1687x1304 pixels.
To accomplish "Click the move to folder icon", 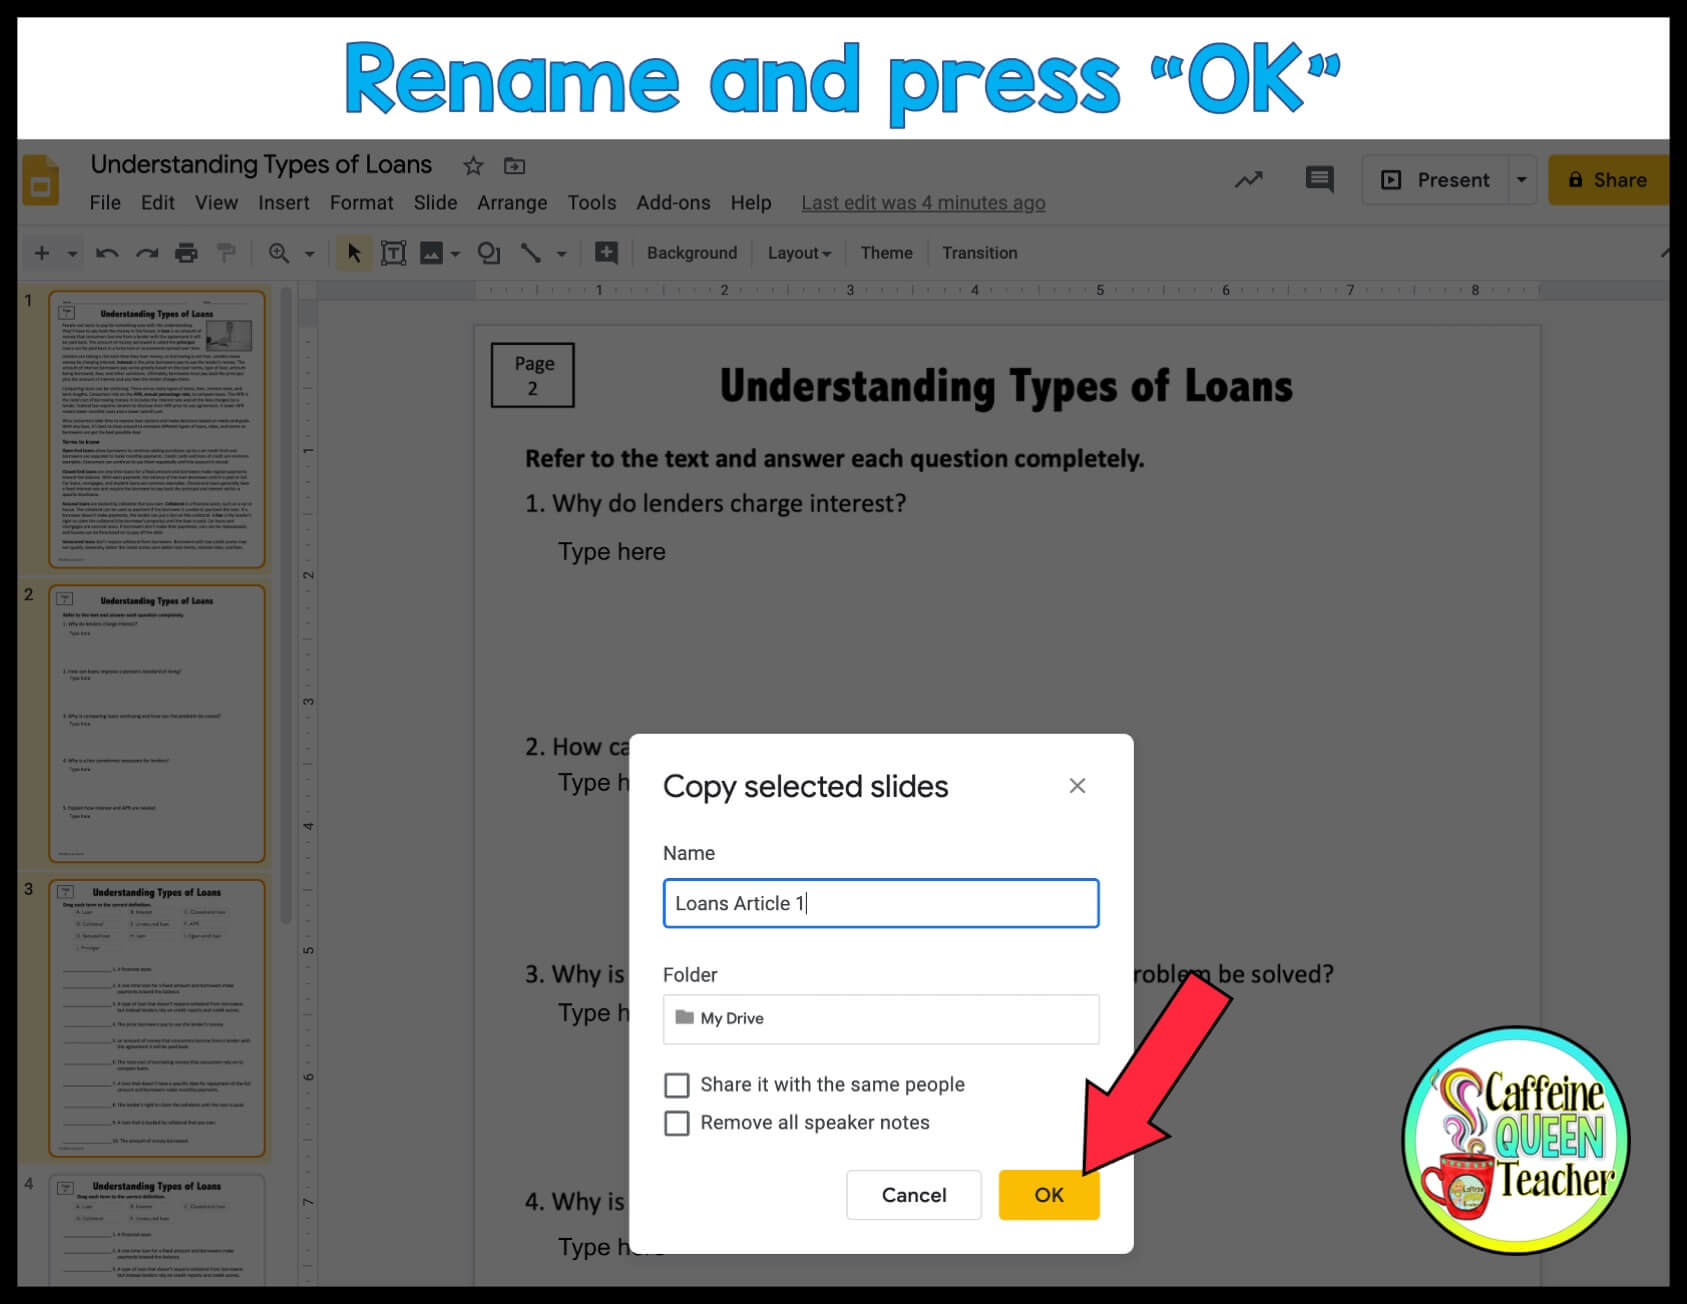I will click(x=514, y=166).
